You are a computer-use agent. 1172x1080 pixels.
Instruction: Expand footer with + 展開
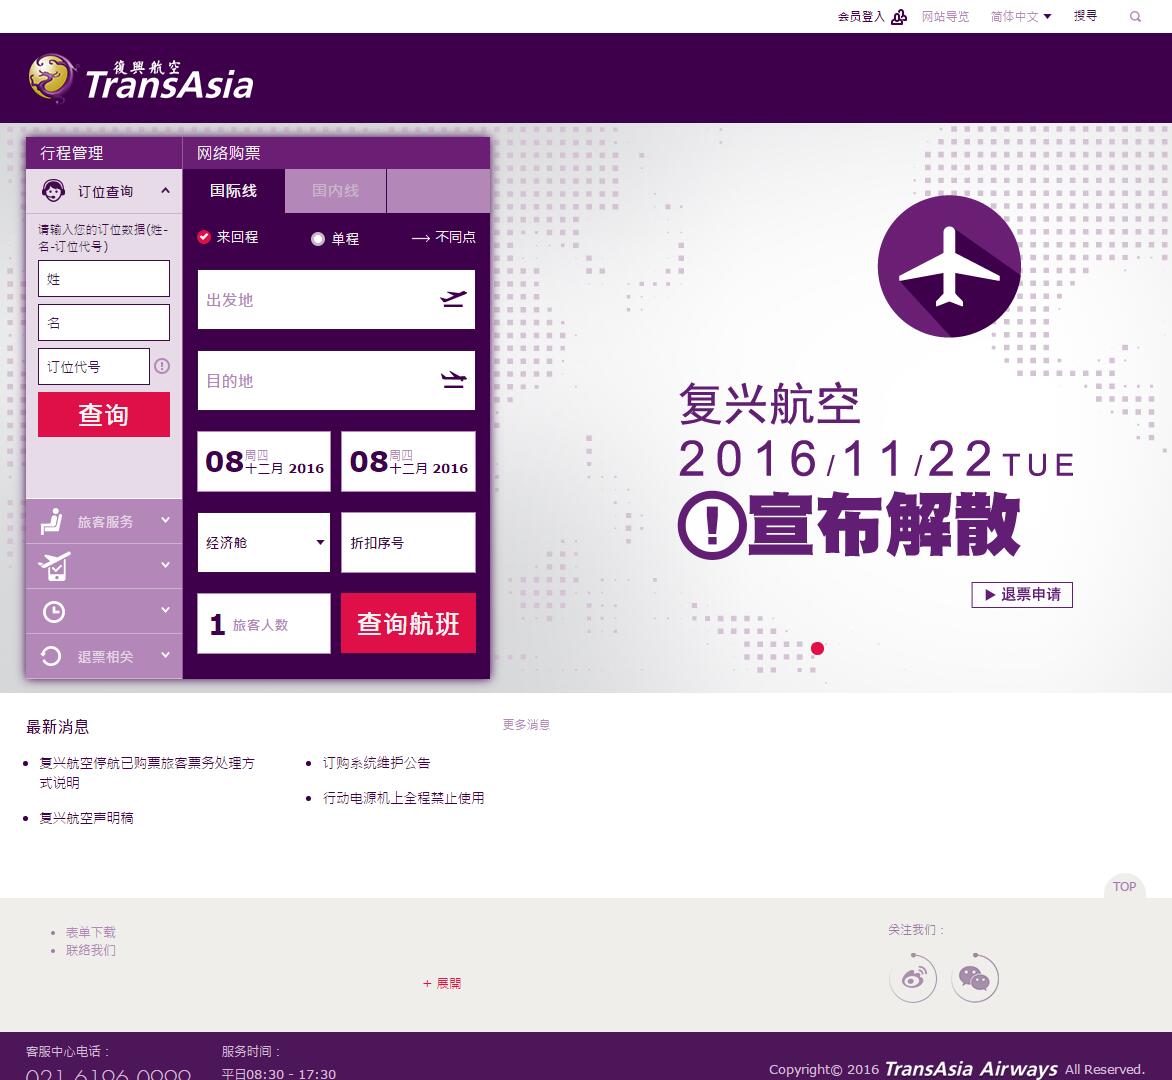(442, 984)
